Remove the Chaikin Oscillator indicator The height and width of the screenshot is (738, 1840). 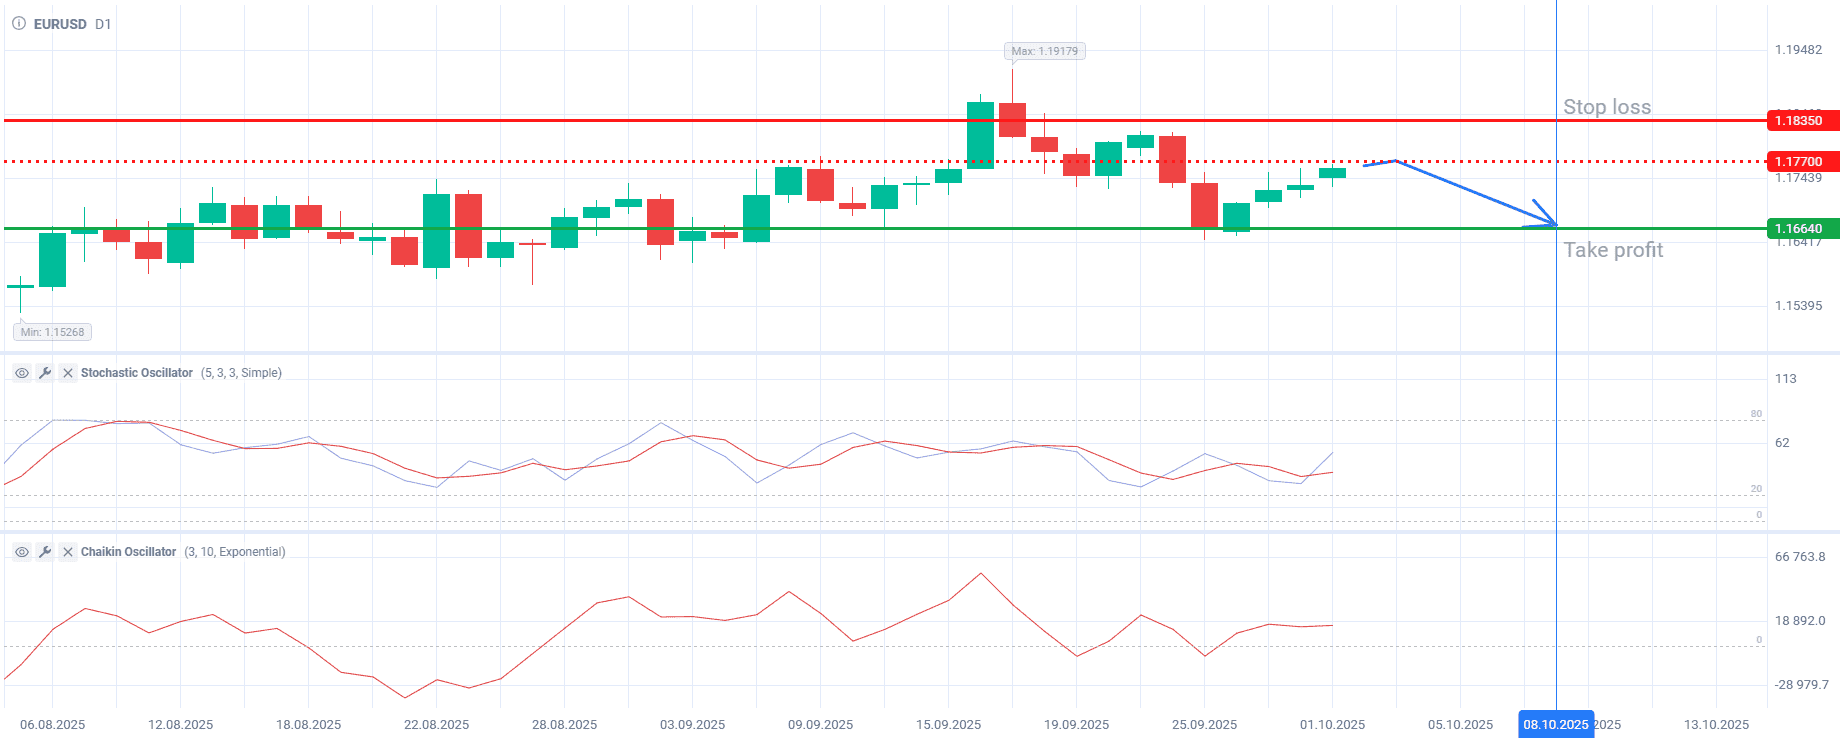pos(68,552)
